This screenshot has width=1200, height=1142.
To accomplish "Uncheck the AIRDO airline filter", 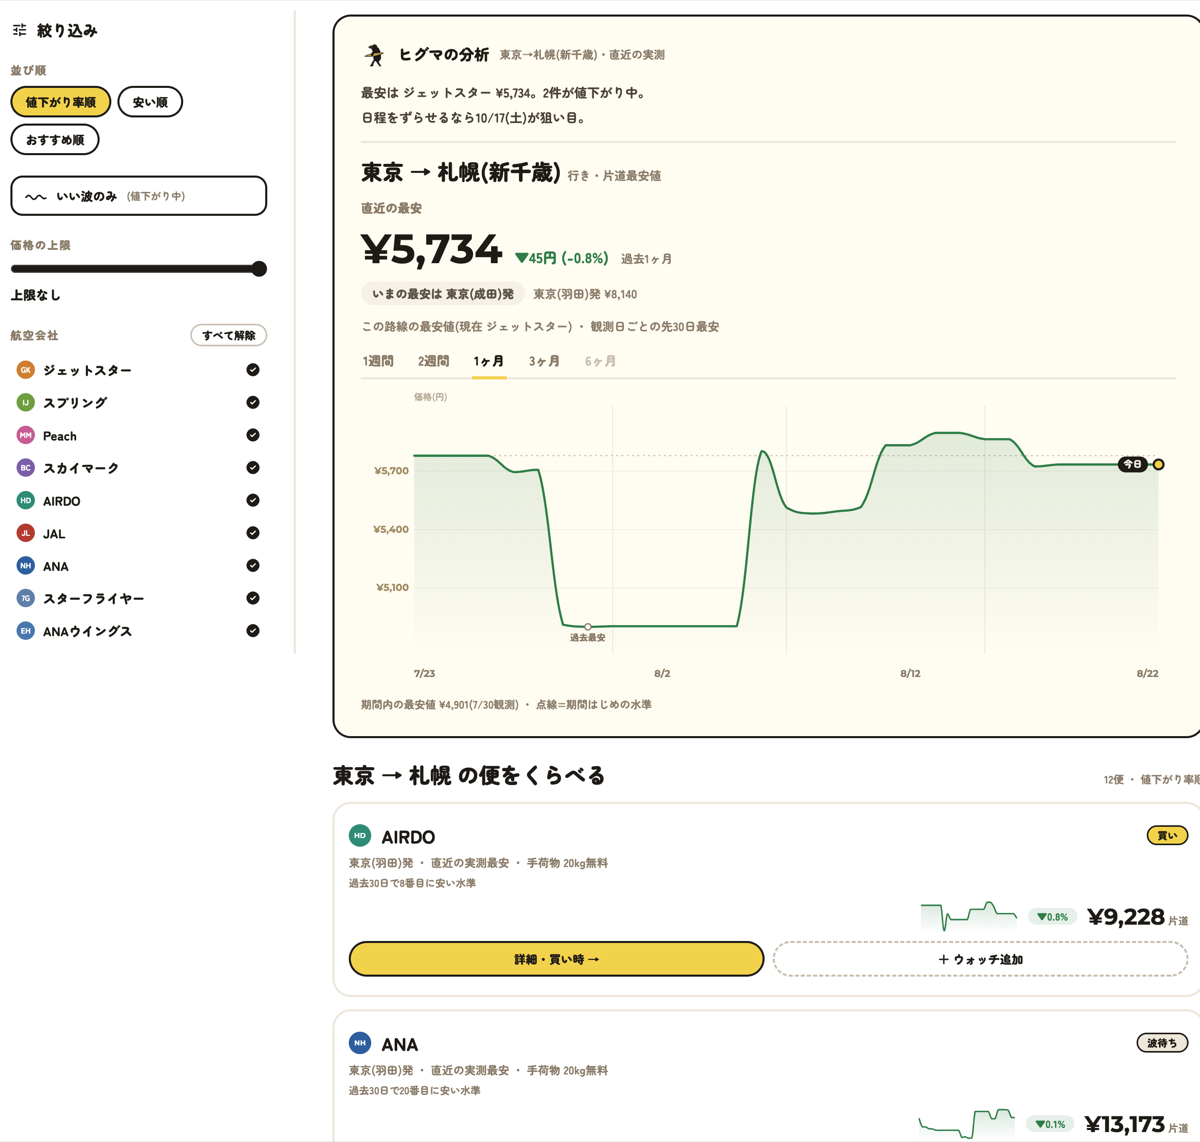I will tap(253, 500).
